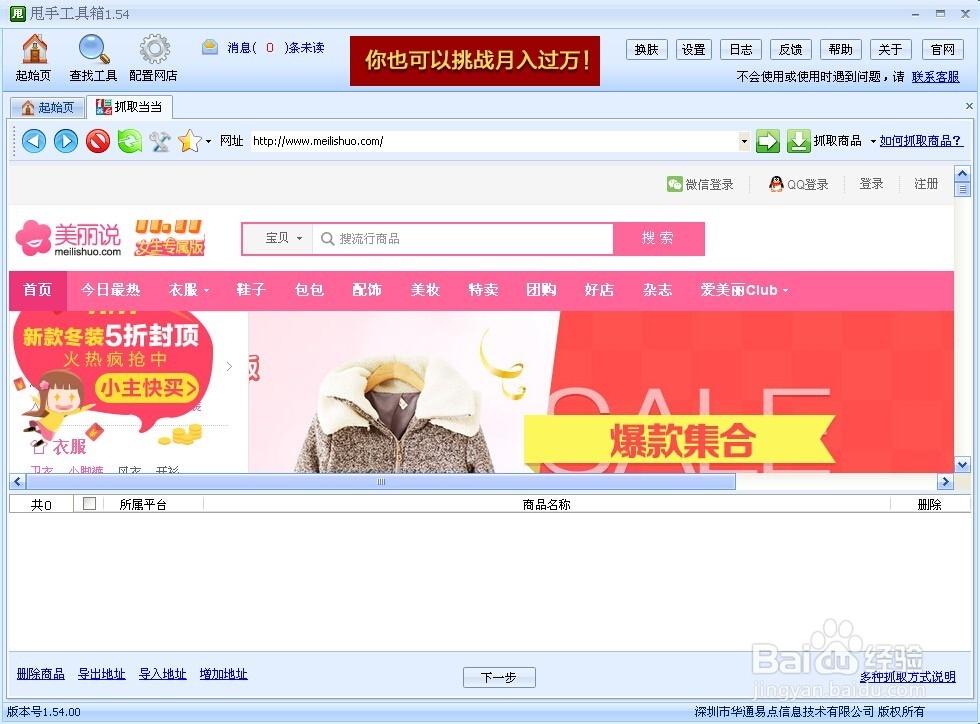Open URL history dropdown arrow
The width and height of the screenshot is (980, 724).
click(x=744, y=140)
